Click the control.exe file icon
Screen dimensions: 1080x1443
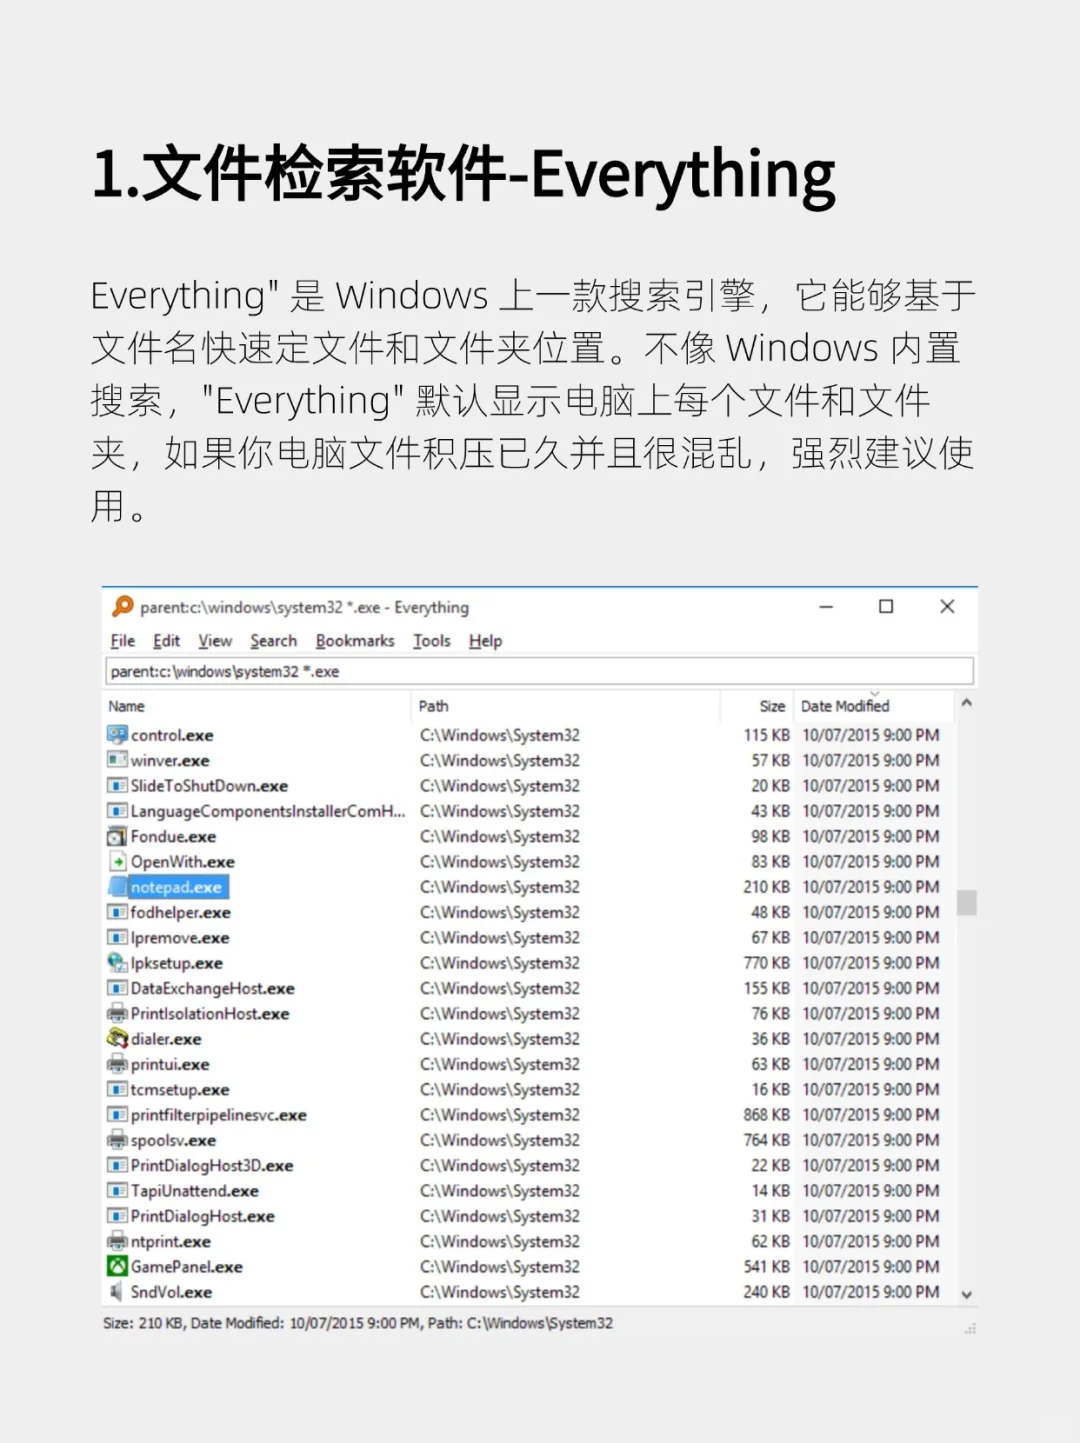coord(117,734)
